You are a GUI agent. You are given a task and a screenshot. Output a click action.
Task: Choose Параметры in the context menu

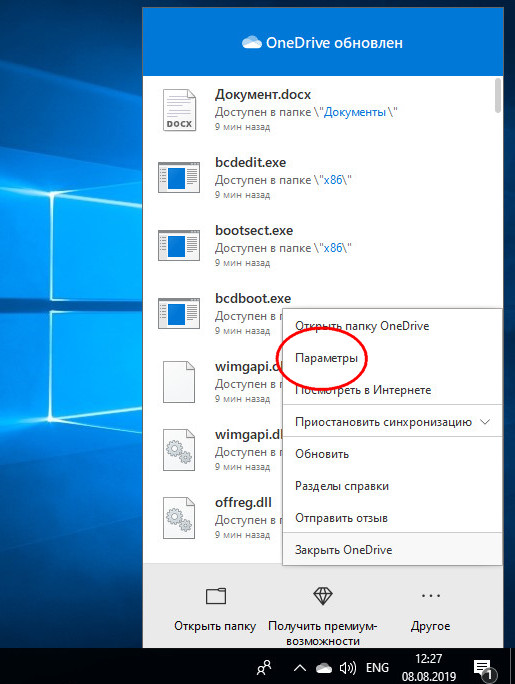[392, 358]
